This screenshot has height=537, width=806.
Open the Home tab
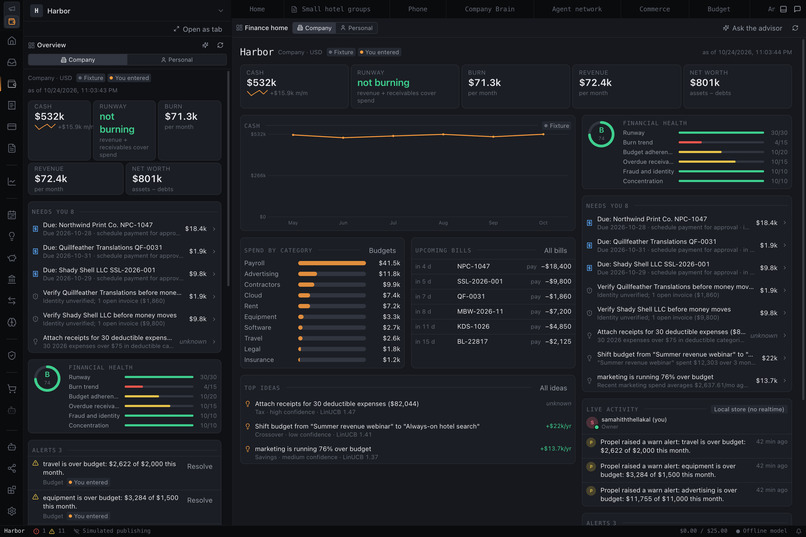[257, 9]
